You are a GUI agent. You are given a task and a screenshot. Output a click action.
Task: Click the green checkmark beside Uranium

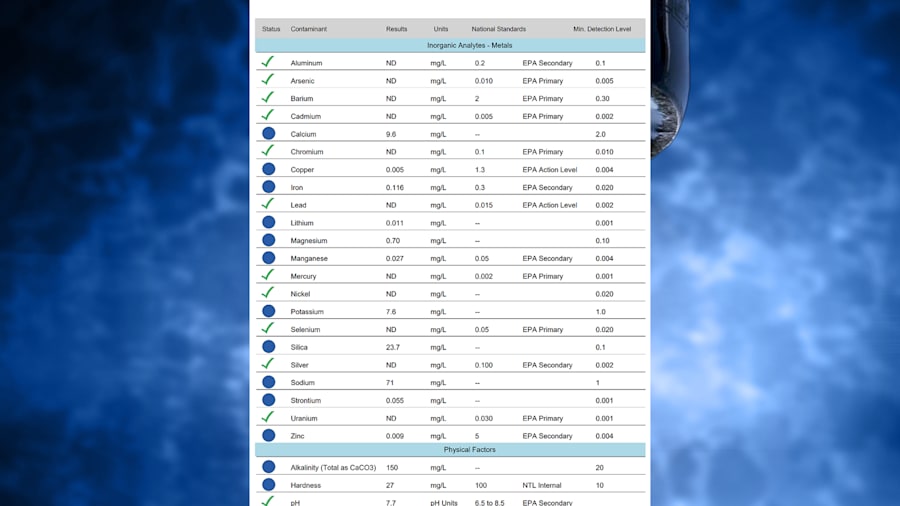point(267,417)
